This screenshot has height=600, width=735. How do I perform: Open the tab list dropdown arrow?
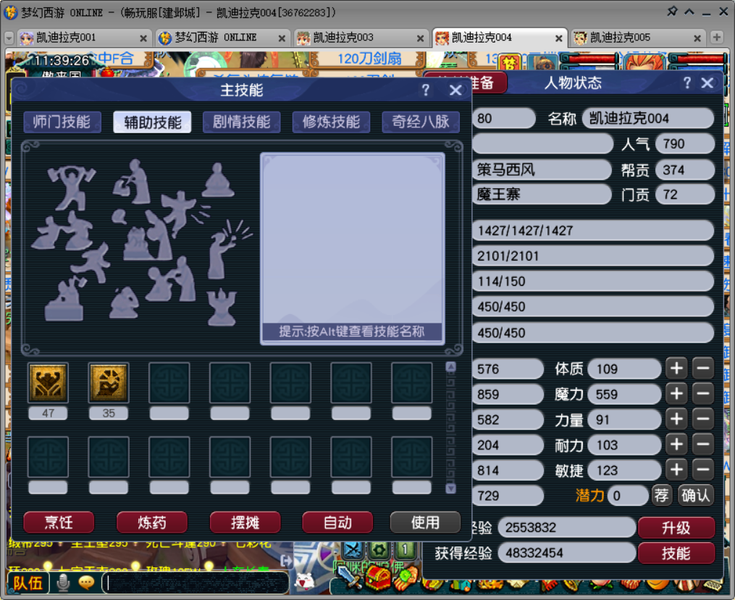coord(8,38)
